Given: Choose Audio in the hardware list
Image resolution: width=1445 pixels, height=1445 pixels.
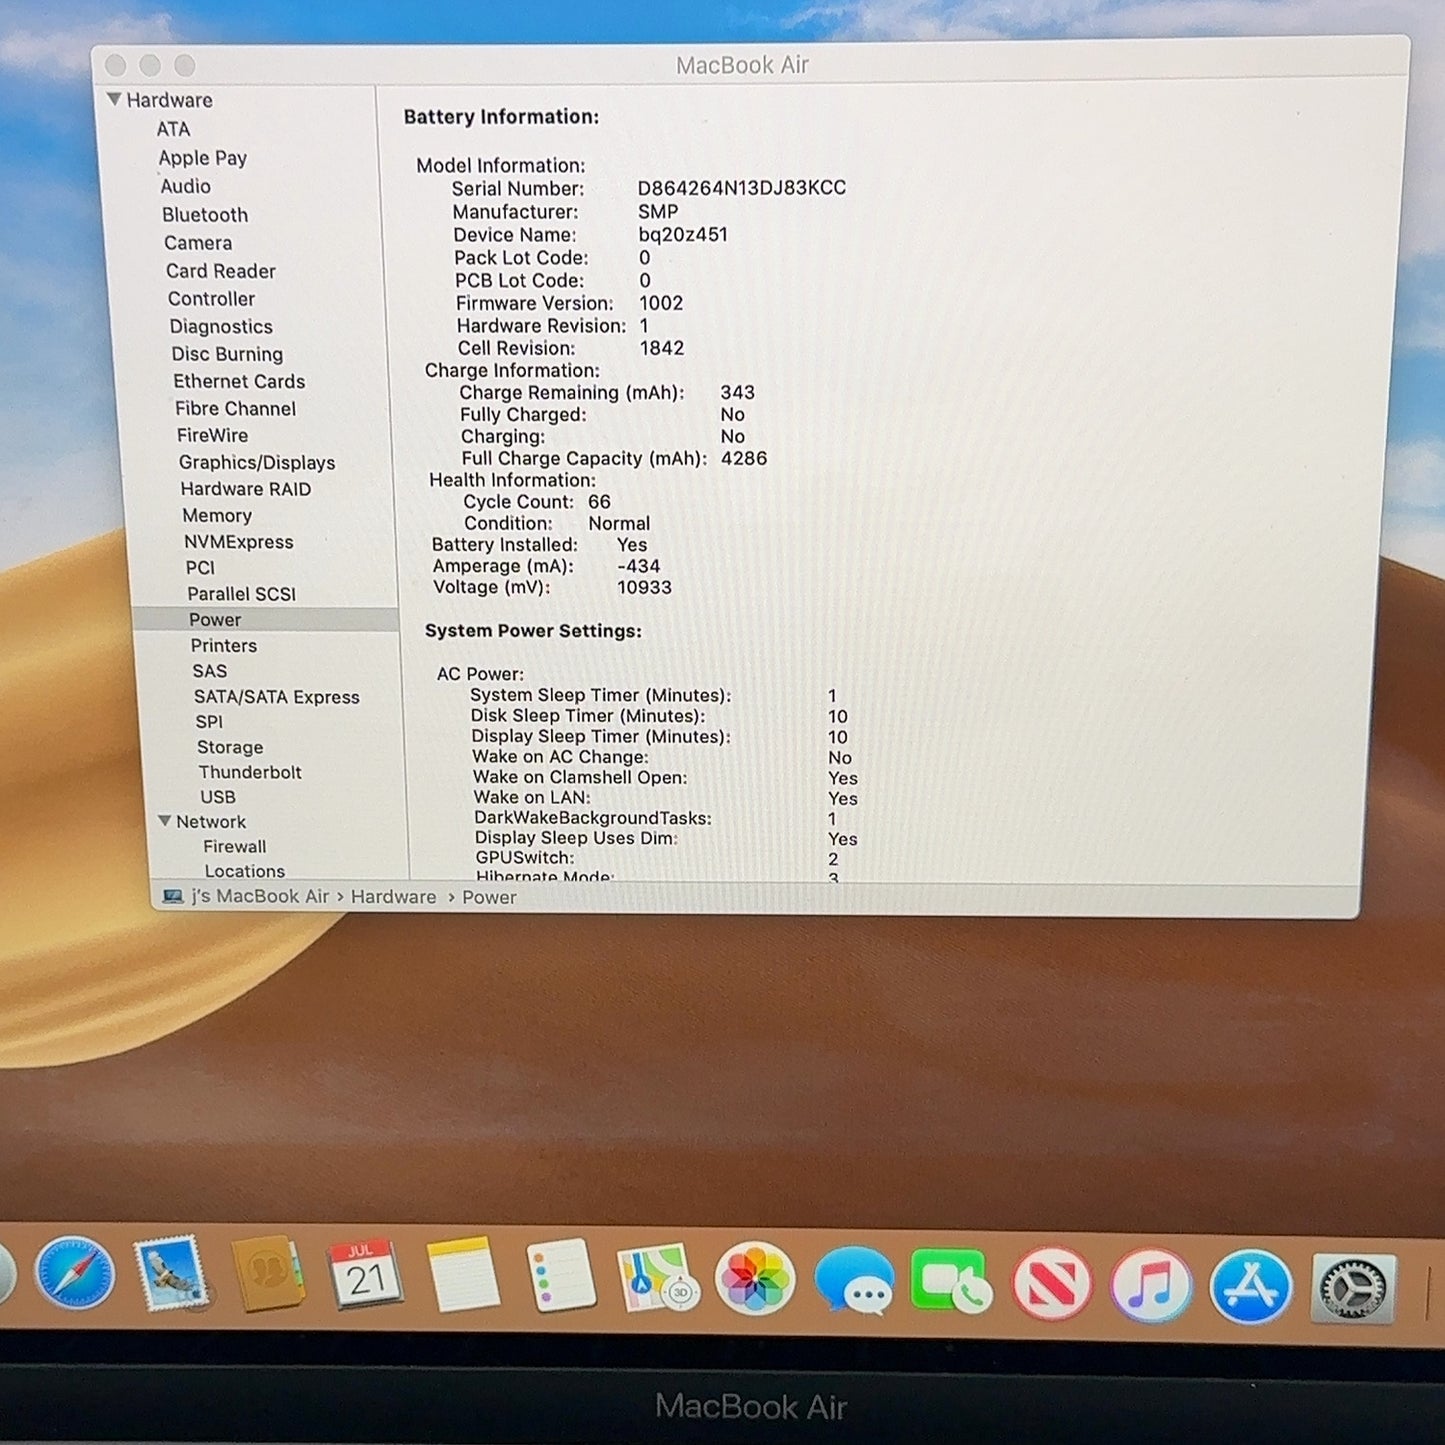Looking at the screenshot, I should click(186, 186).
